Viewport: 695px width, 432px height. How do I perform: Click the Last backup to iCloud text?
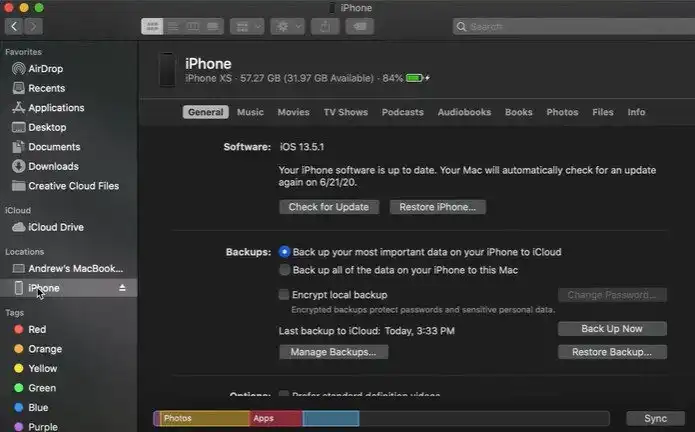coord(367,331)
